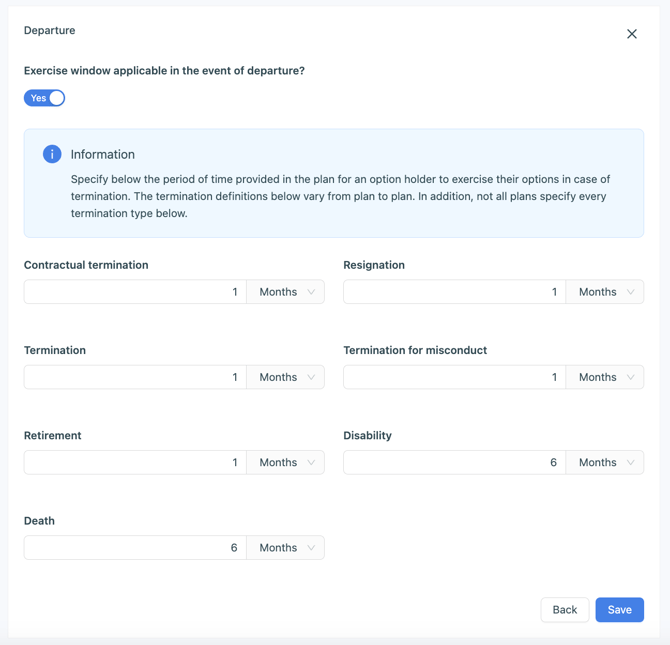The width and height of the screenshot is (670, 645).
Task: Open Contractual termination Months dropdown
Action: point(286,292)
